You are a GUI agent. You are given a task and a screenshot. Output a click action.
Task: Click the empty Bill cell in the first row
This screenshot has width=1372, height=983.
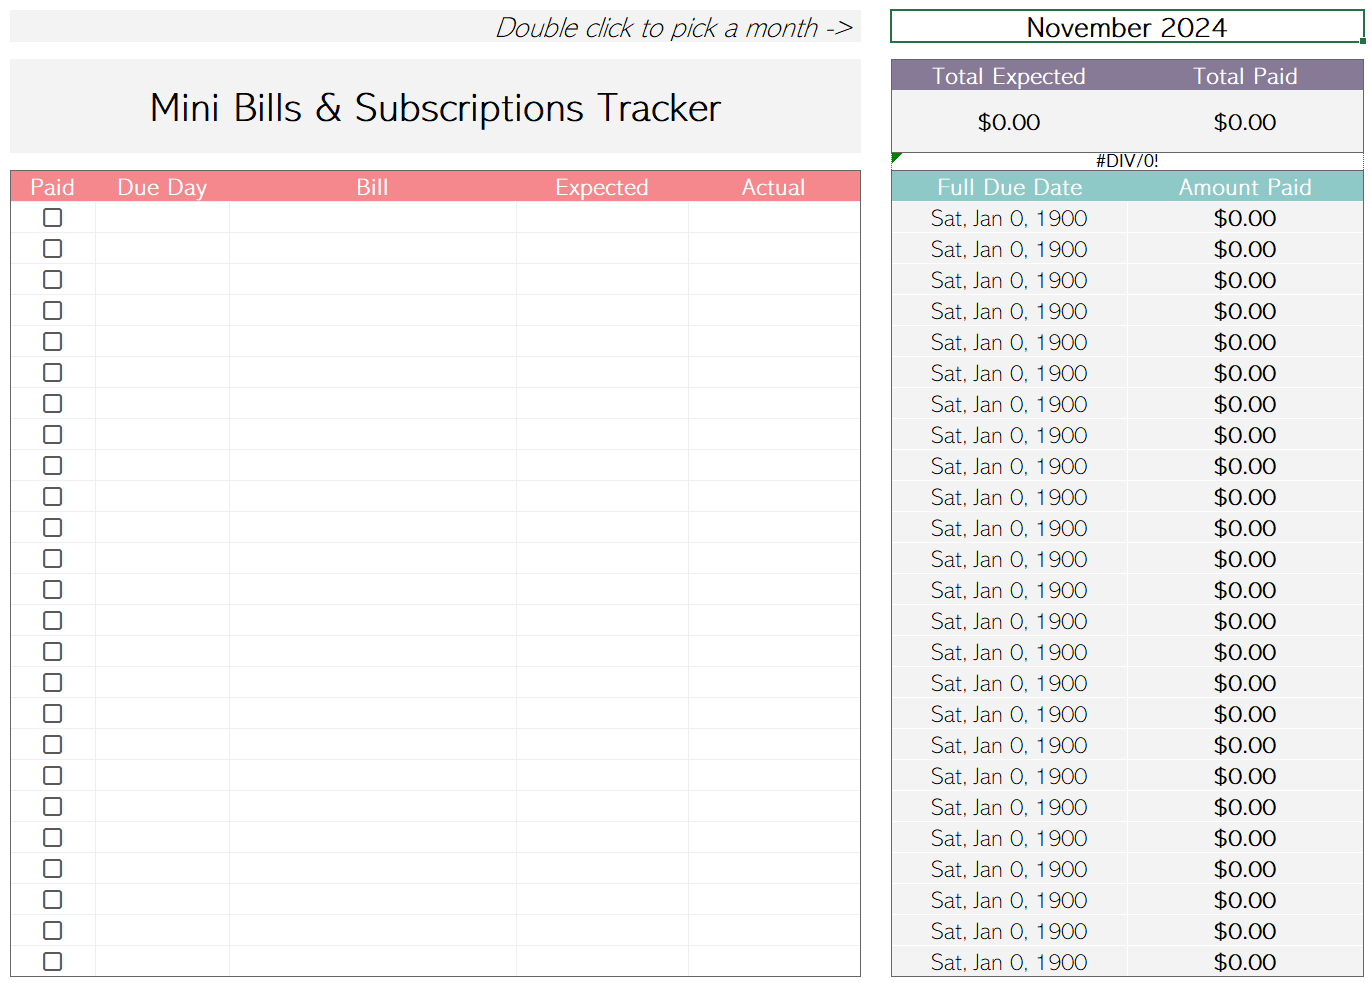[x=373, y=218]
